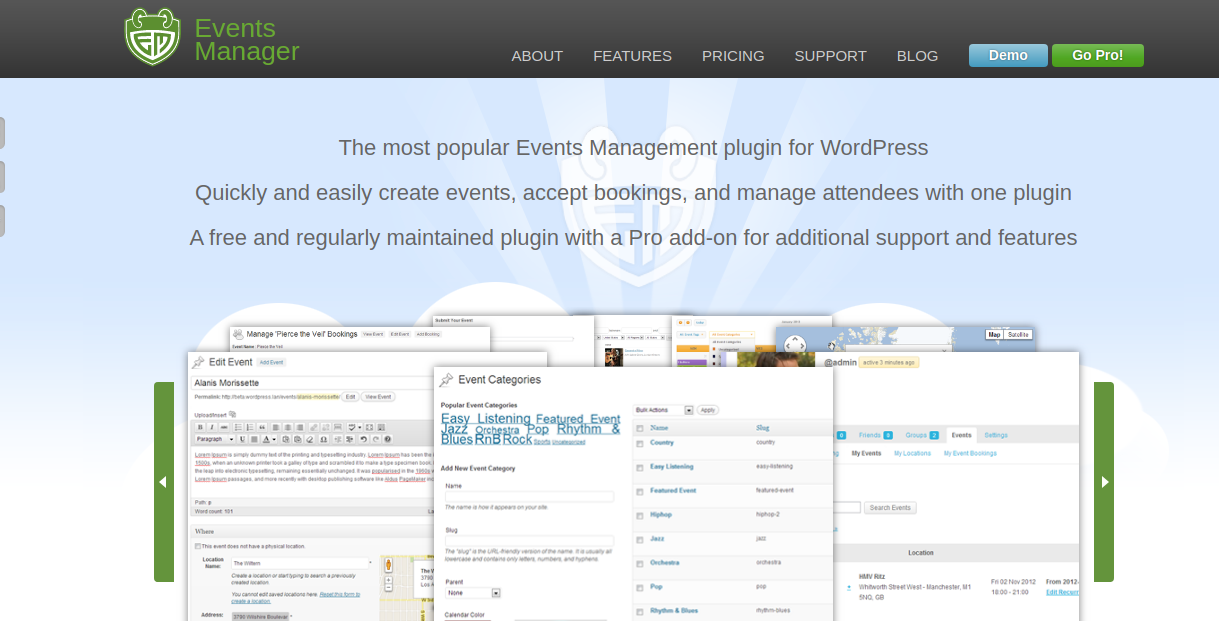Switch to Settings profile tab
This screenshot has width=1219, height=621.
[996, 435]
